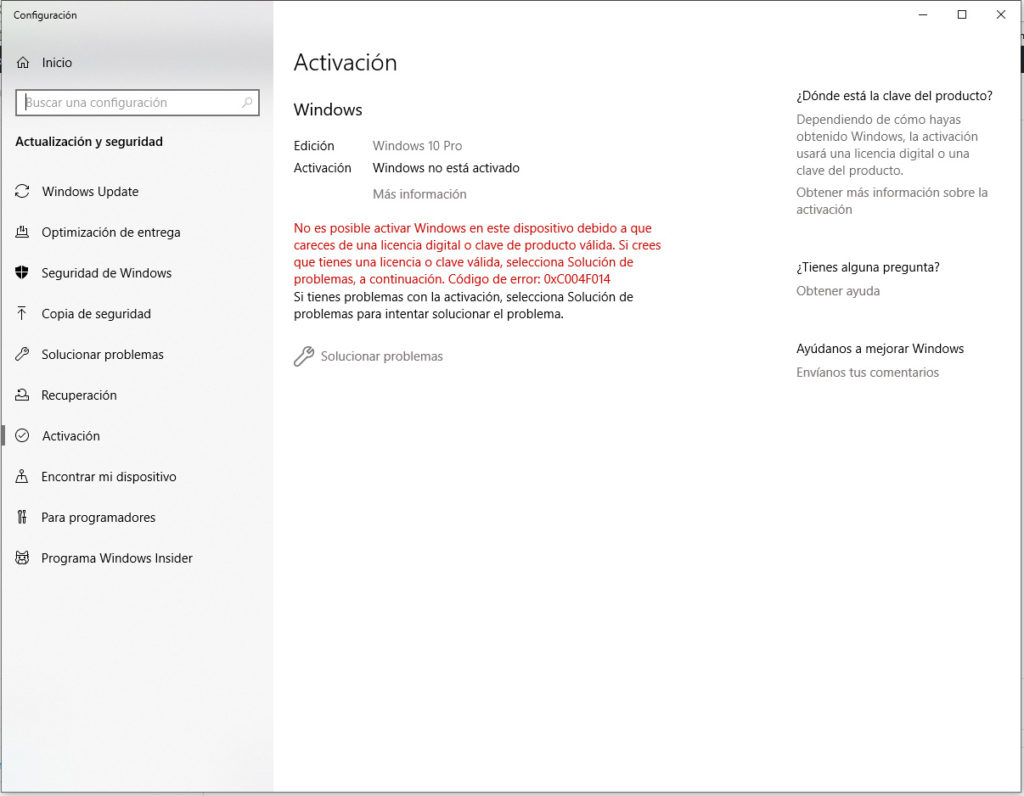Click Solucionar problemas link in the main panel
The height and width of the screenshot is (796, 1024).
click(381, 357)
